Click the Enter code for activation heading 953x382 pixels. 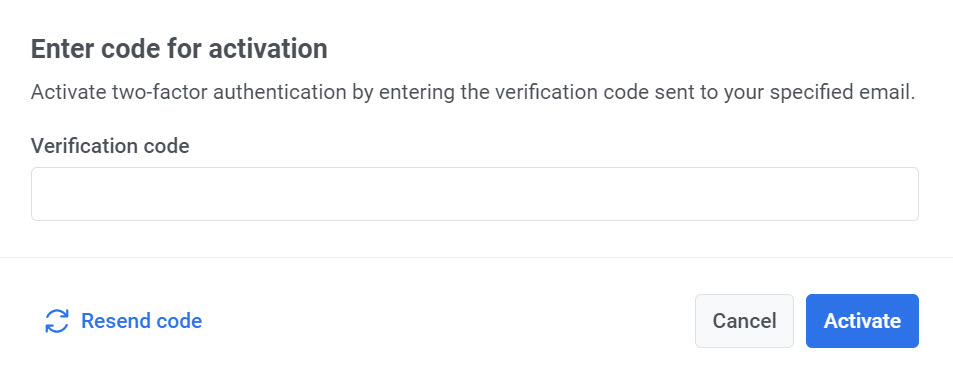pyautogui.click(x=179, y=49)
